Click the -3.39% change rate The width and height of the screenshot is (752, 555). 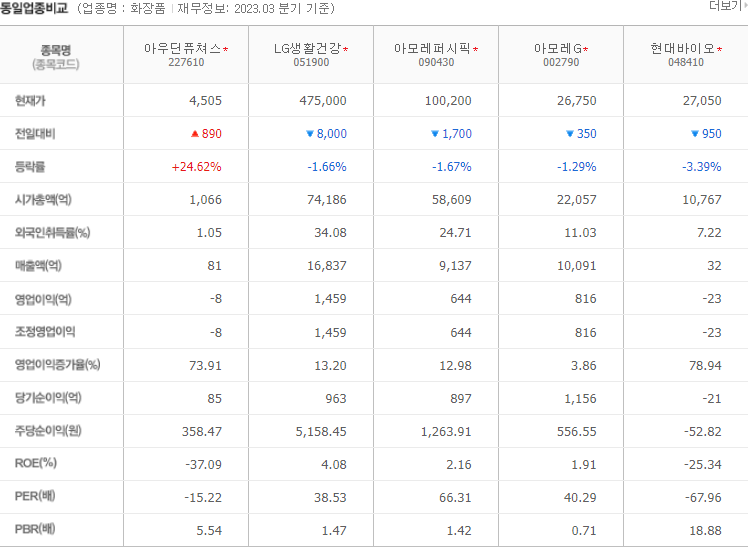pos(702,167)
